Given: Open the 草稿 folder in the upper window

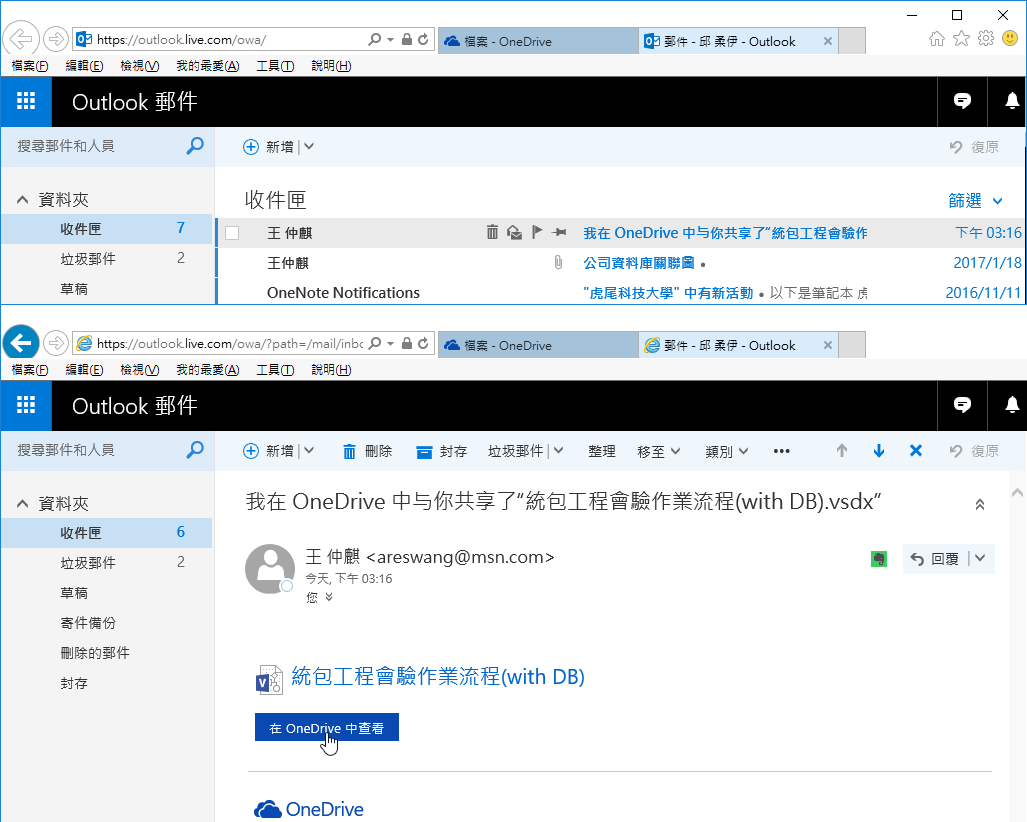Looking at the screenshot, I should pyautogui.click(x=74, y=289).
